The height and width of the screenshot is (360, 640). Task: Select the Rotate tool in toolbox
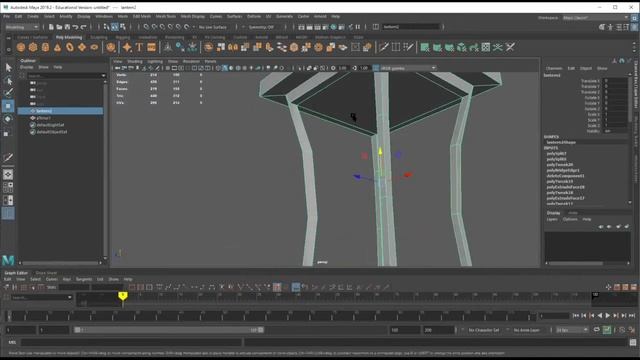click(8, 119)
